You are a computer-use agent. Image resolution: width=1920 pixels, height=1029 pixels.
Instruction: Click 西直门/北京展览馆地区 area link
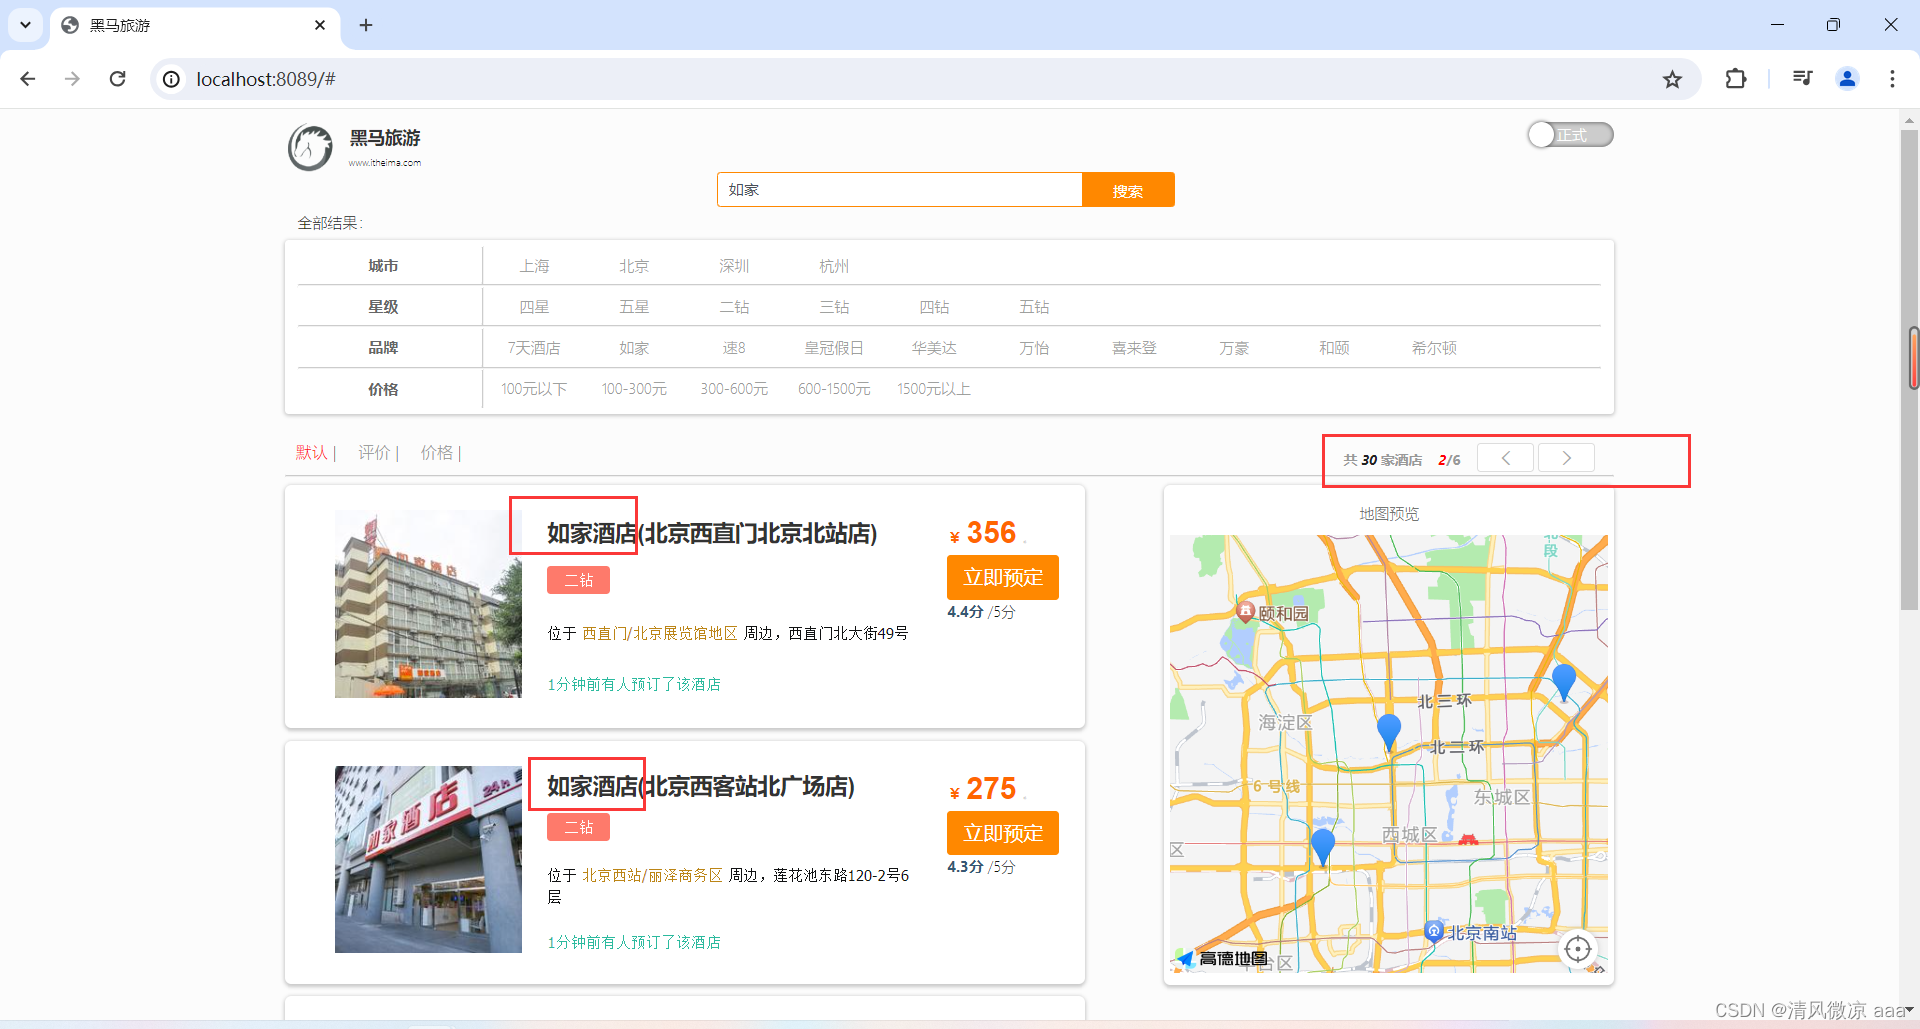click(660, 633)
